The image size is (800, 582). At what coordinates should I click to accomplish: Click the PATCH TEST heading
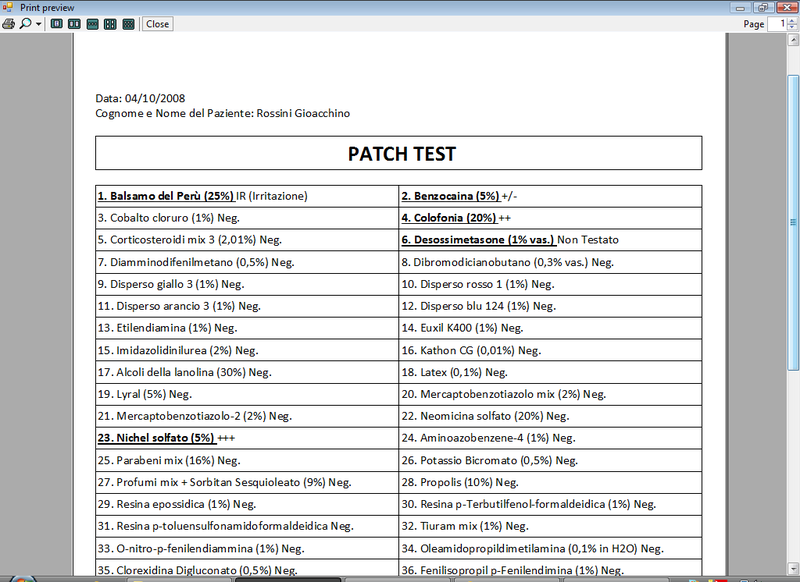tap(402, 154)
